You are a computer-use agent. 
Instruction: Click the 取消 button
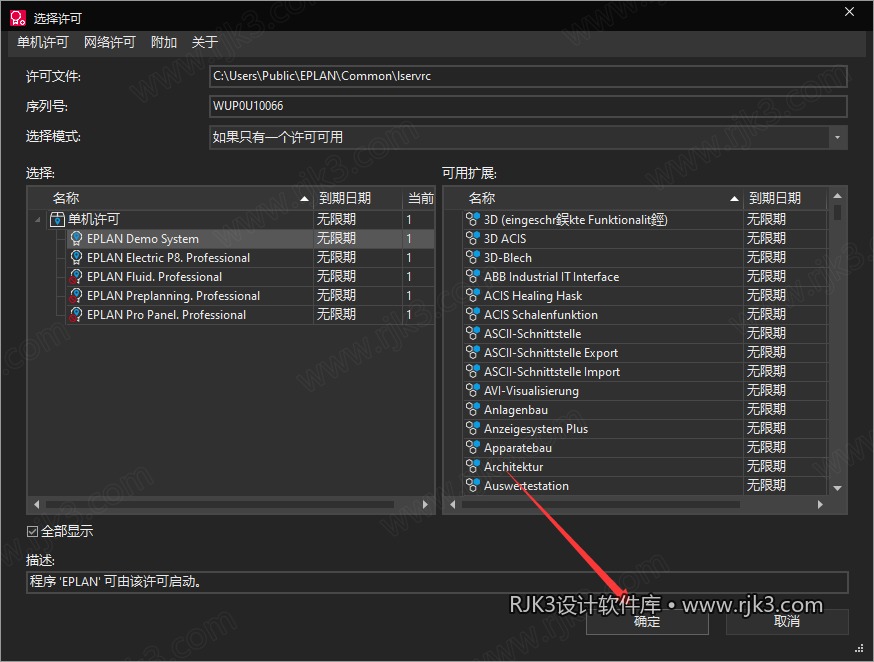tap(787, 621)
